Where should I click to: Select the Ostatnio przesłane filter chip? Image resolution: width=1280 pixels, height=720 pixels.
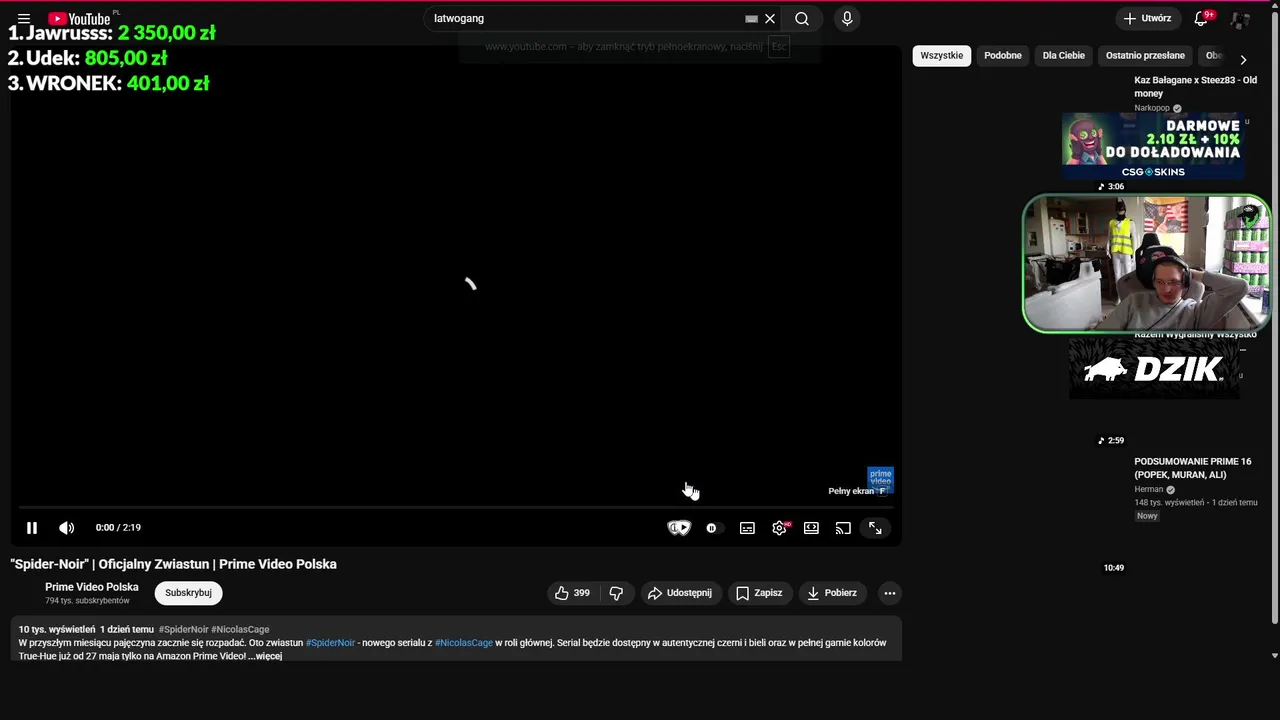pyautogui.click(x=1145, y=56)
